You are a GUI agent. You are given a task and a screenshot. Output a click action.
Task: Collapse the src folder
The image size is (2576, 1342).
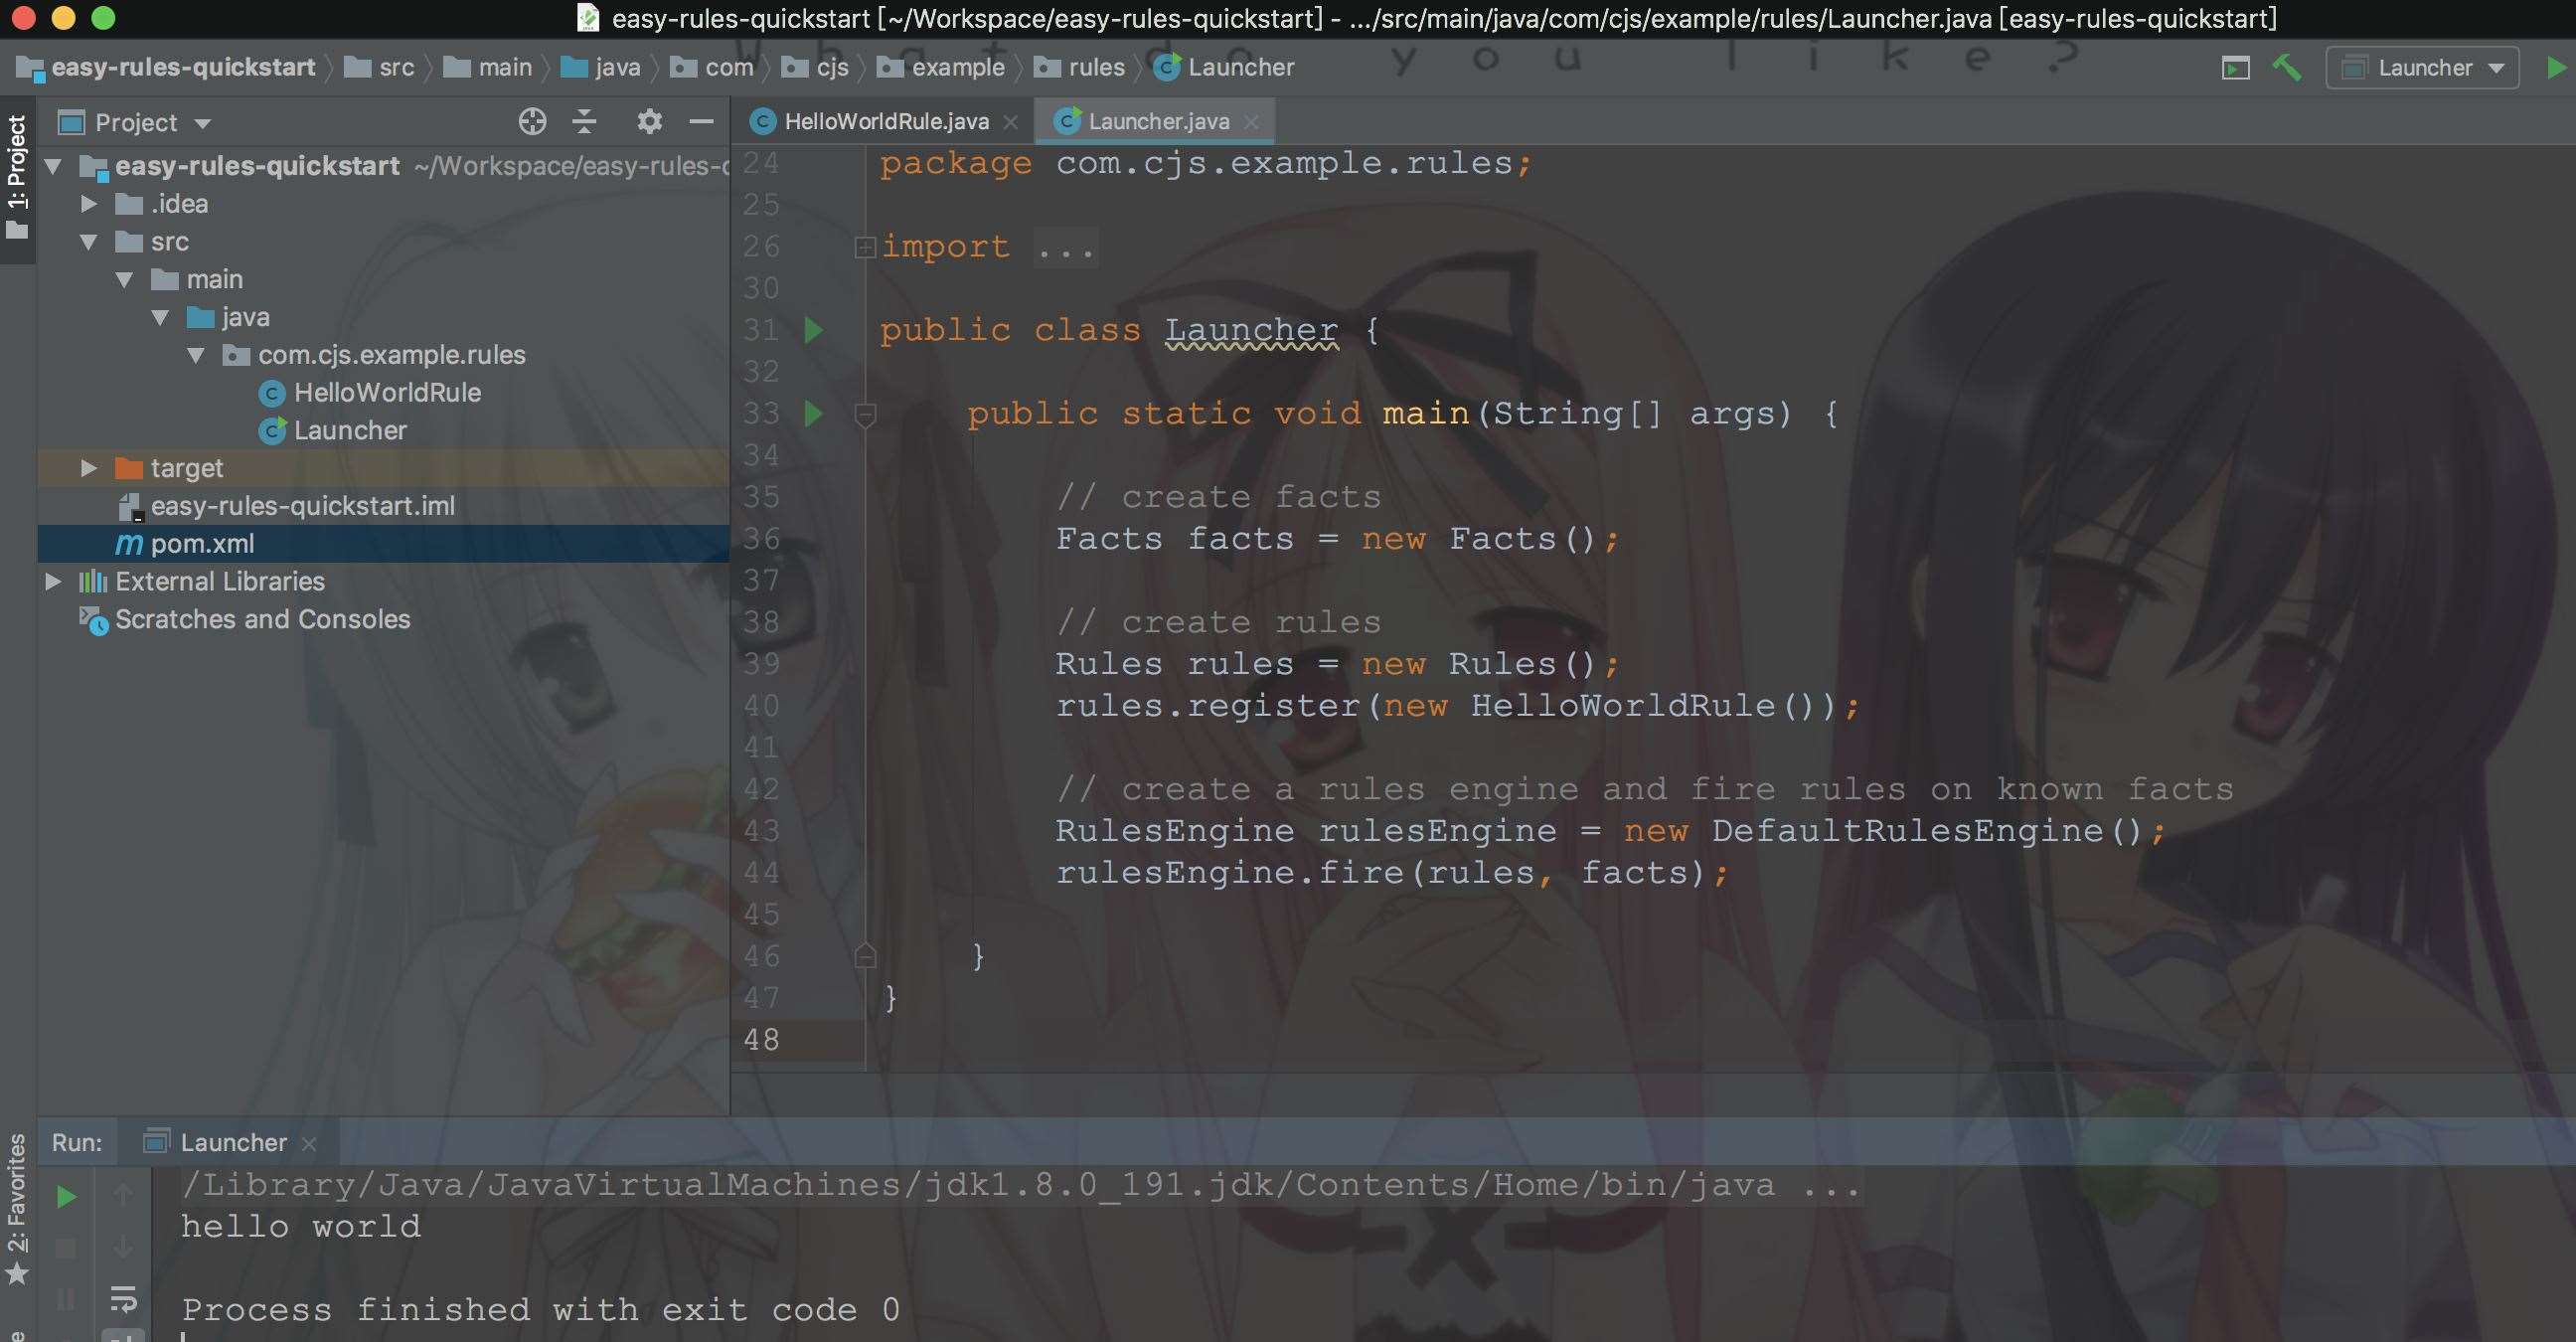(x=88, y=241)
